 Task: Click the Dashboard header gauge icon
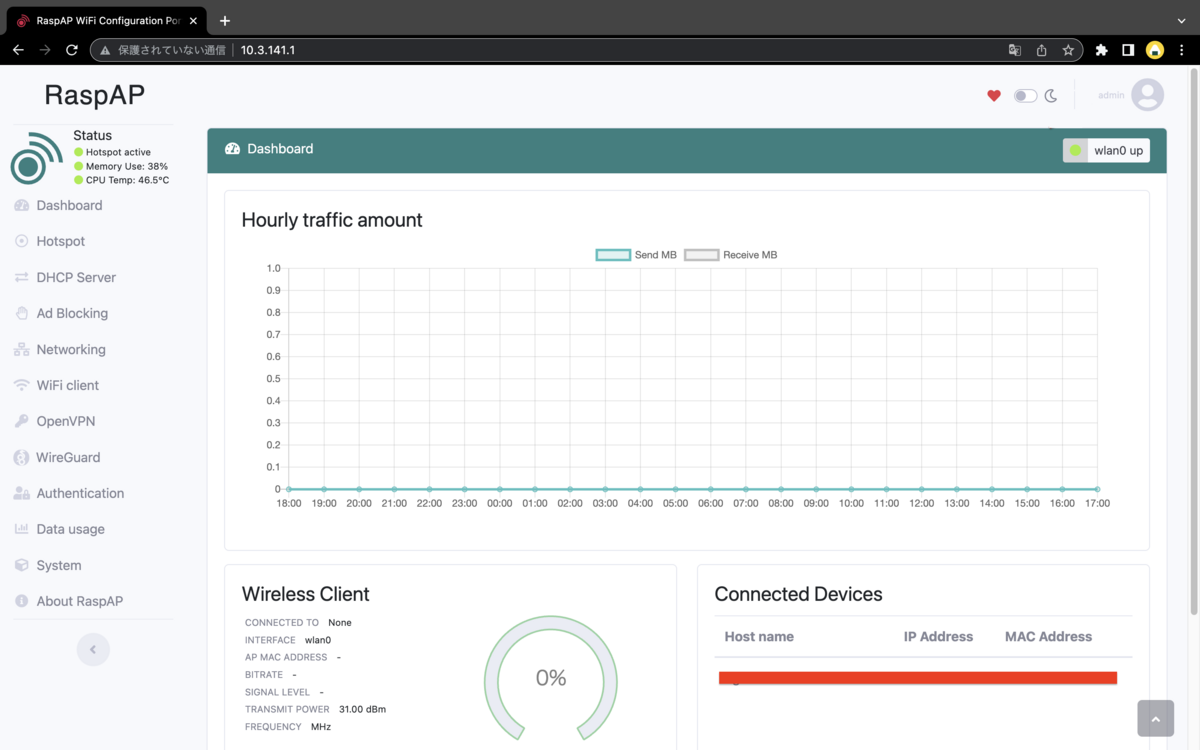[232, 149]
